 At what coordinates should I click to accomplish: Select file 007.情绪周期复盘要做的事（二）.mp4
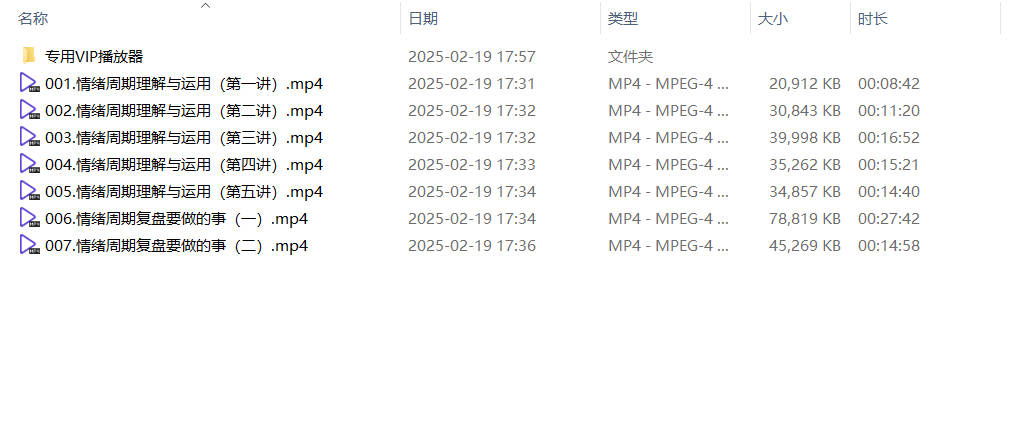pyautogui.click(x=176, y=246)
